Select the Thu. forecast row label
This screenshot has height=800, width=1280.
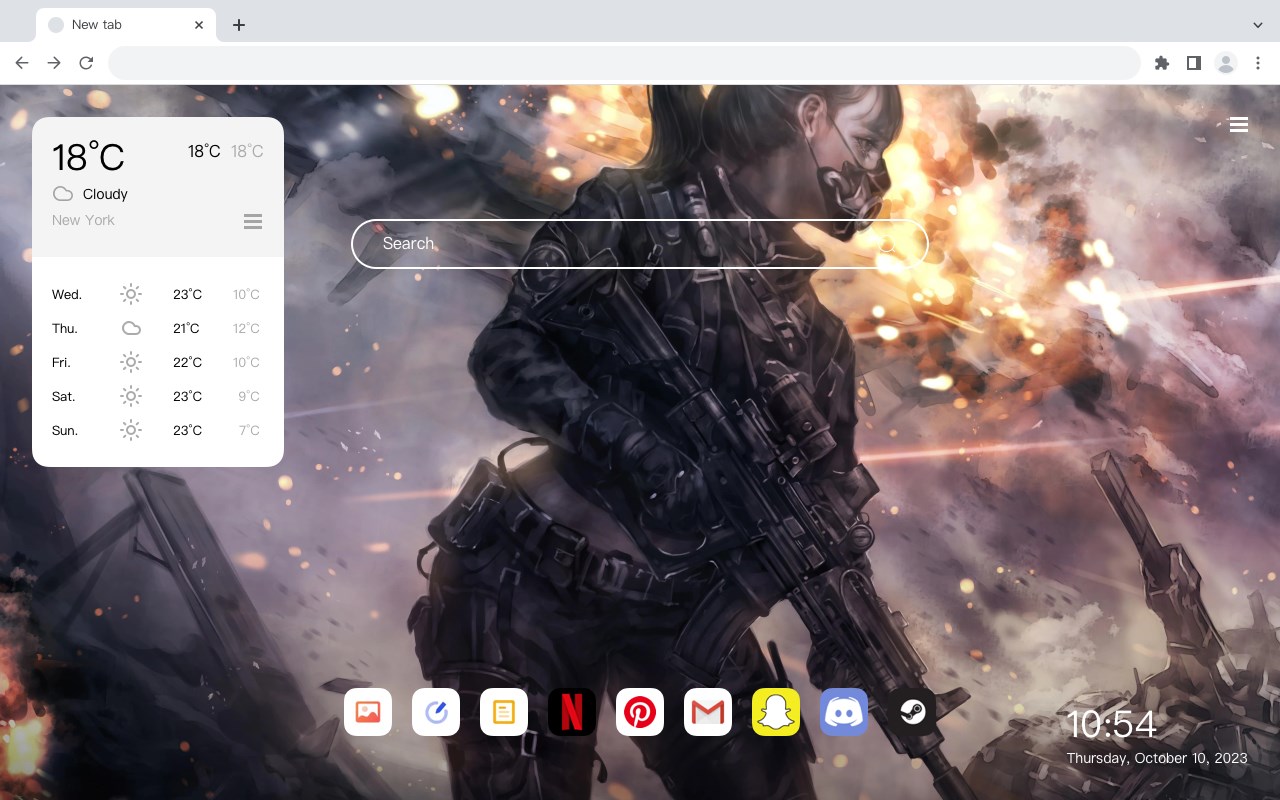coord(65,328)
